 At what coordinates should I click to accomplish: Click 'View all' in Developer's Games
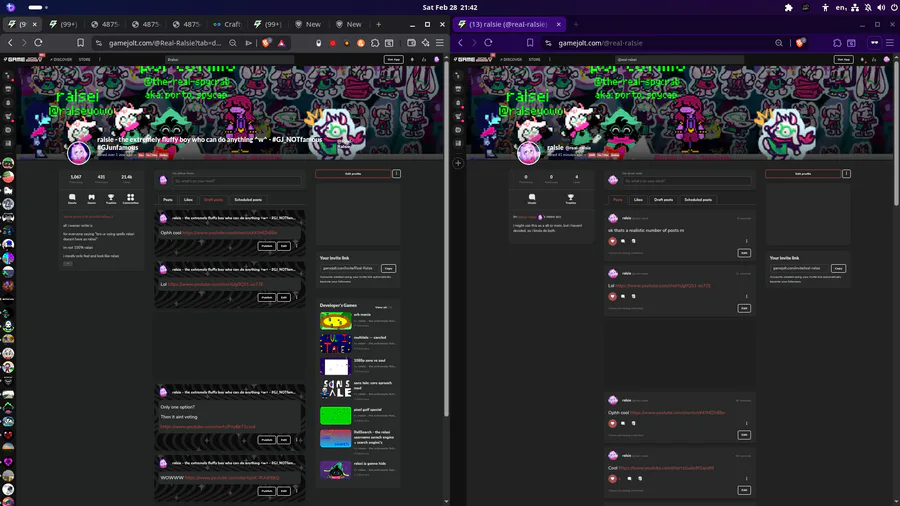(381, 307)
